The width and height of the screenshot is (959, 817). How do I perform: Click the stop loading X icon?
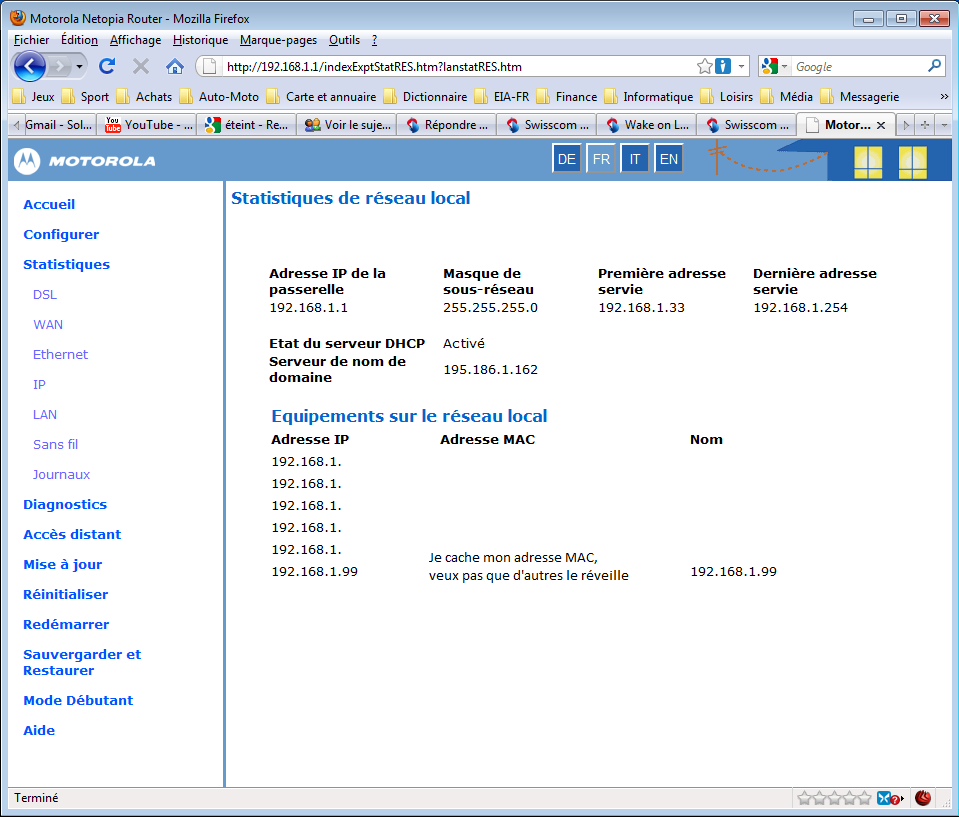(141, 66)
